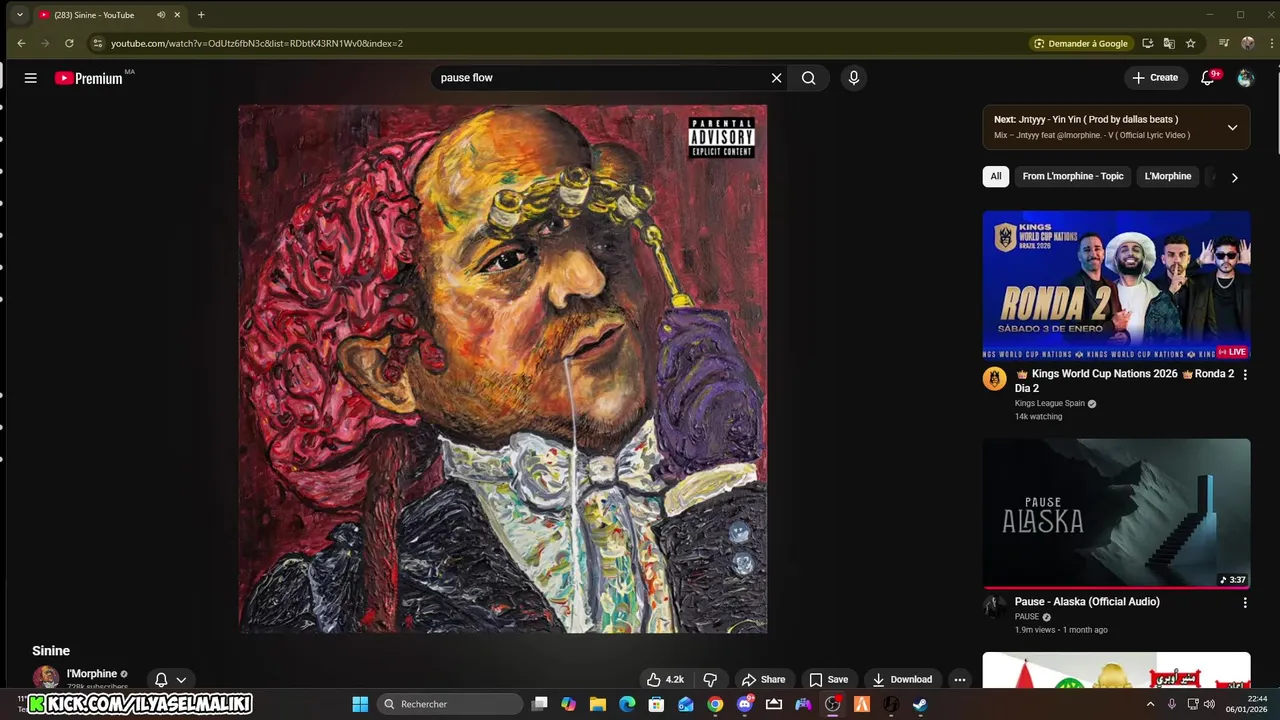
Task: Click the browser address bar URL
Action: pos(257,43)
